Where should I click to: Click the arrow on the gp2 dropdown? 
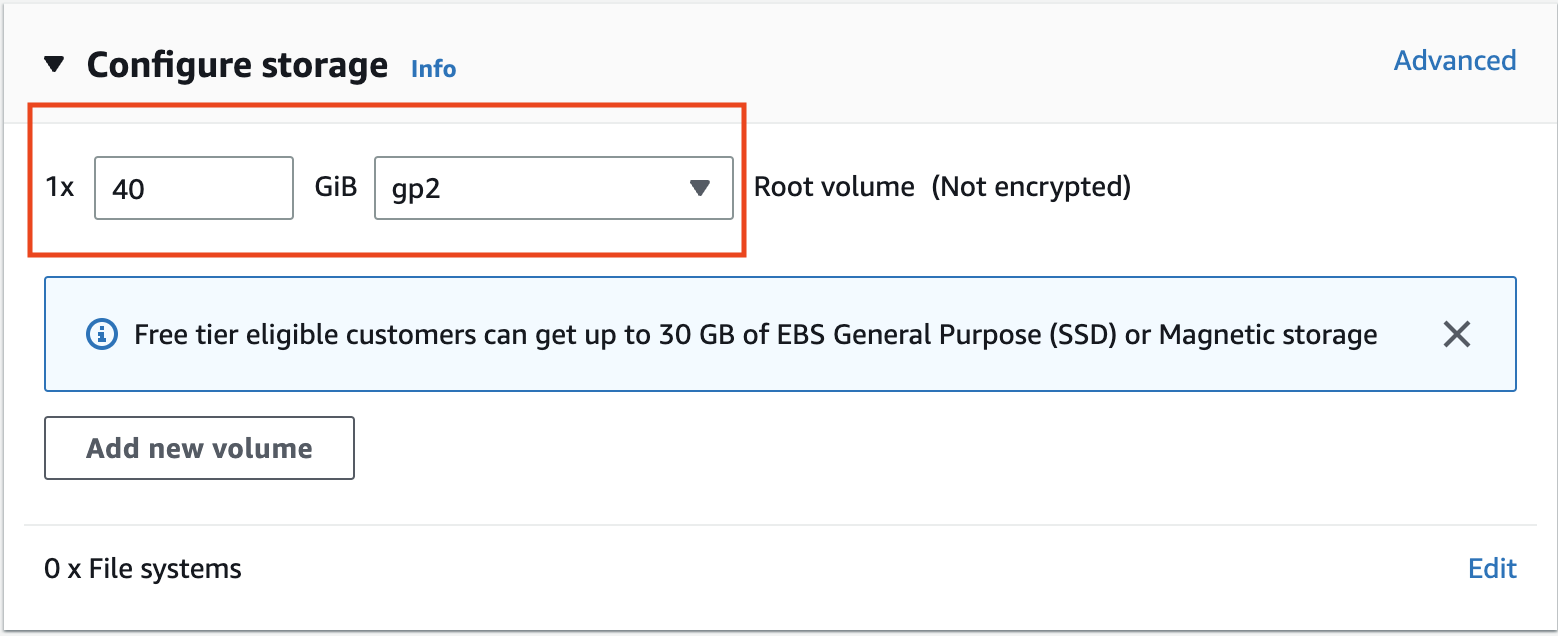pos(700,188)
